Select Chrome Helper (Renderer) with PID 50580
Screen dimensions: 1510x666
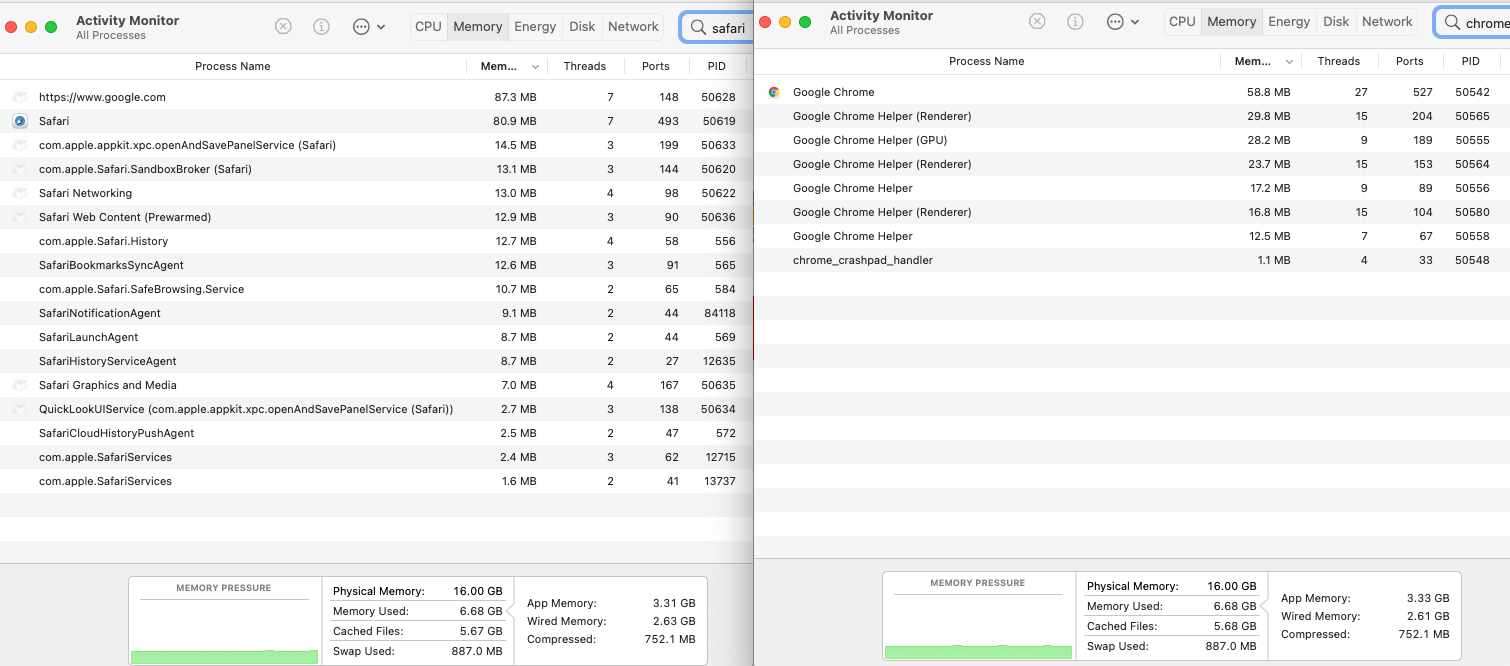pos(1131,212)
